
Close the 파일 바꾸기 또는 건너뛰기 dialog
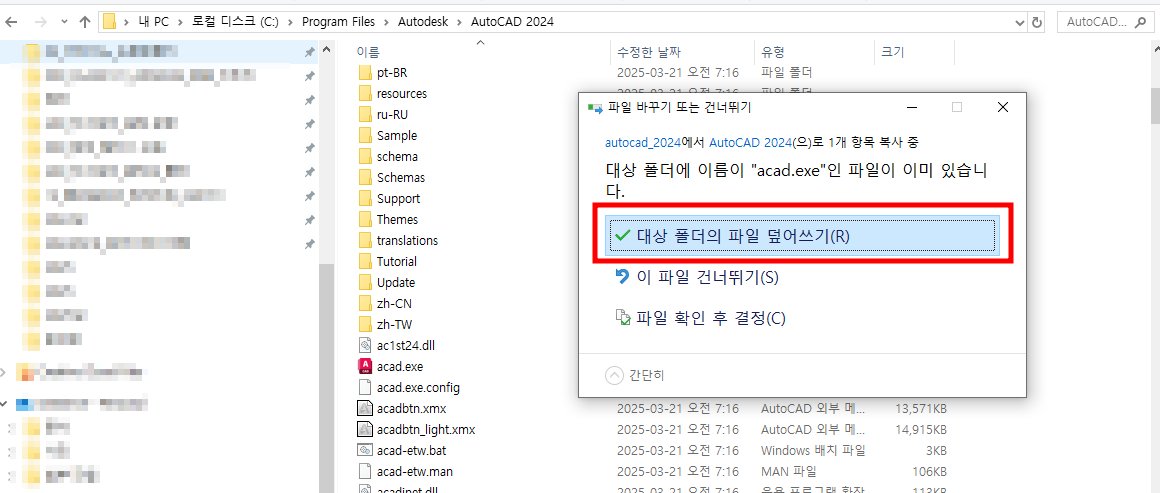[1002, 107]
